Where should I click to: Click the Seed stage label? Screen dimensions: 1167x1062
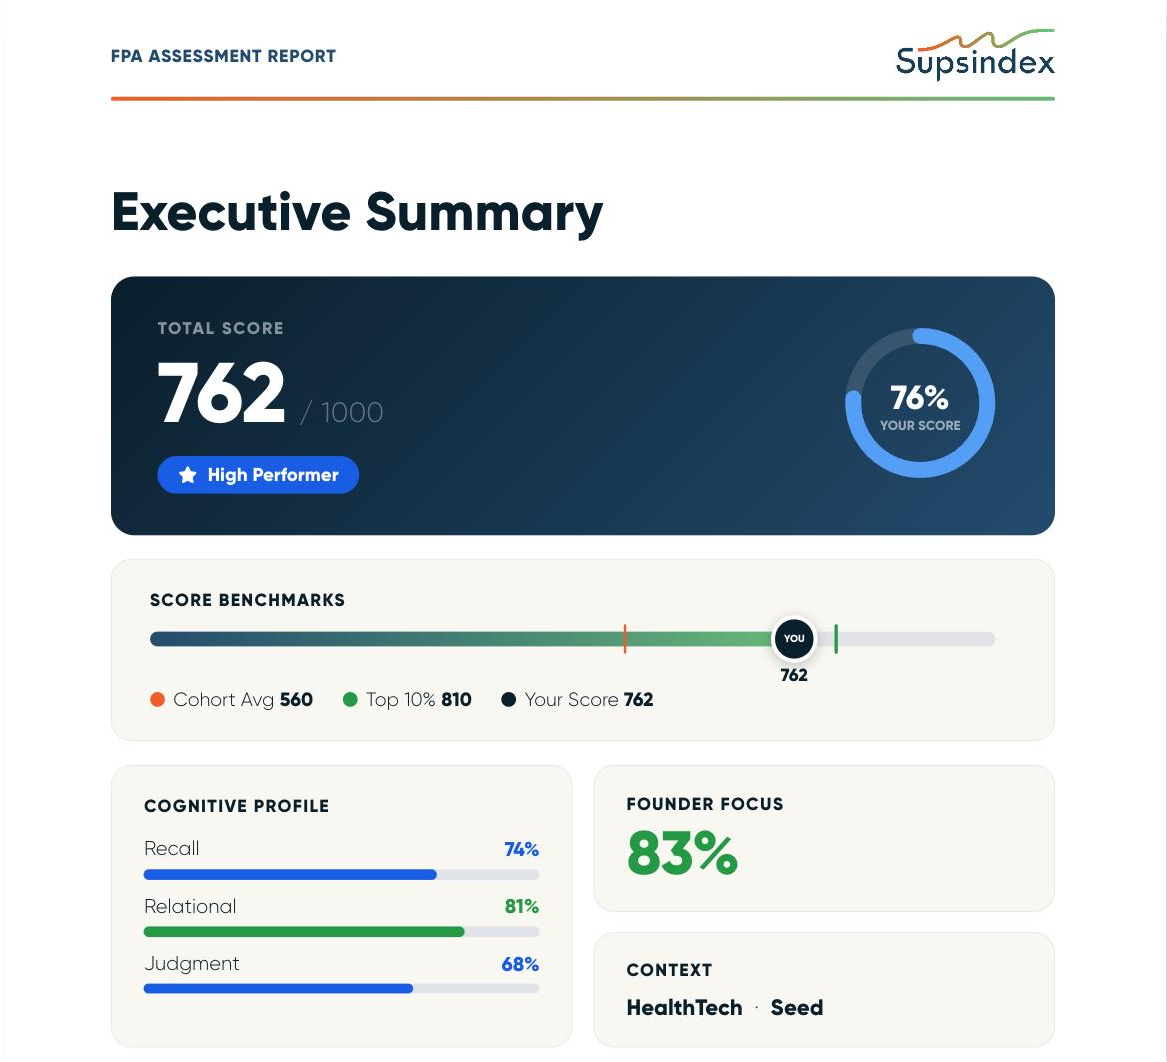[797, 1008]
